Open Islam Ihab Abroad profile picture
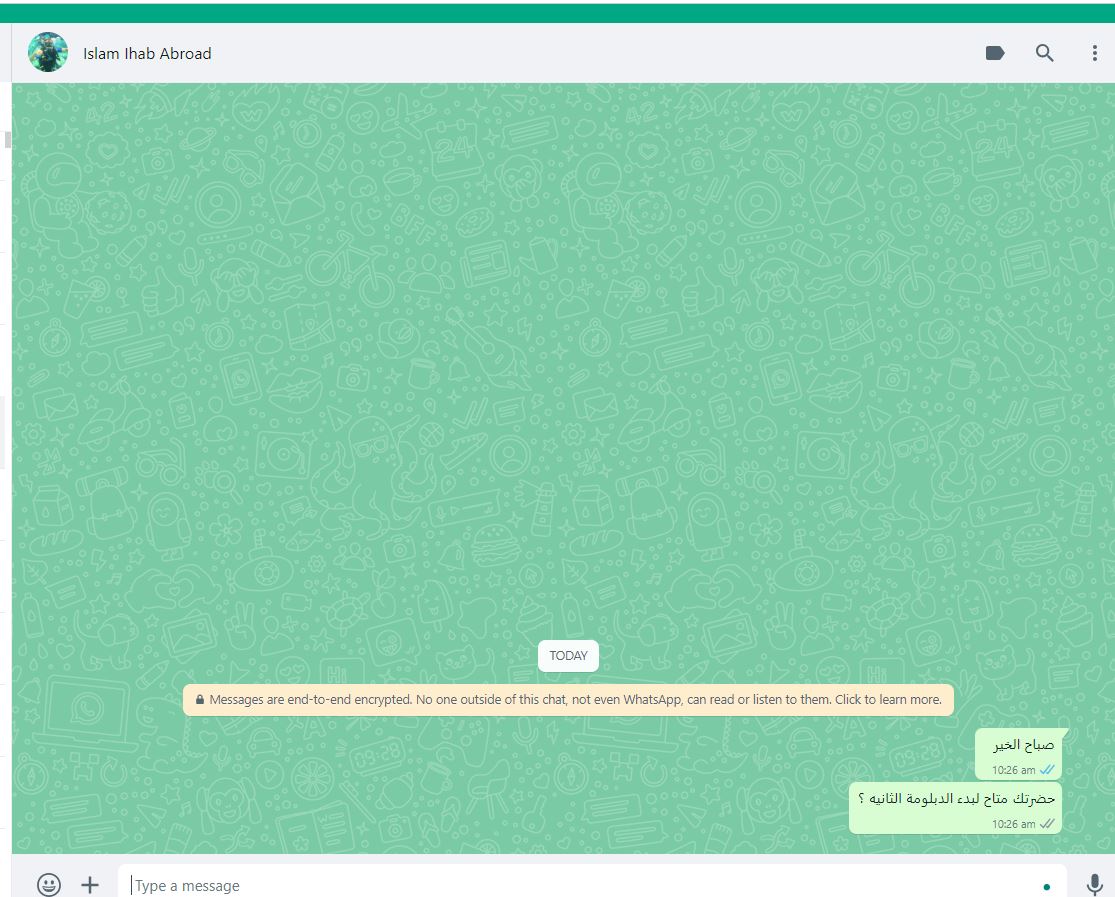Viewport: 1115px width, 897px height. click(48, 52)
